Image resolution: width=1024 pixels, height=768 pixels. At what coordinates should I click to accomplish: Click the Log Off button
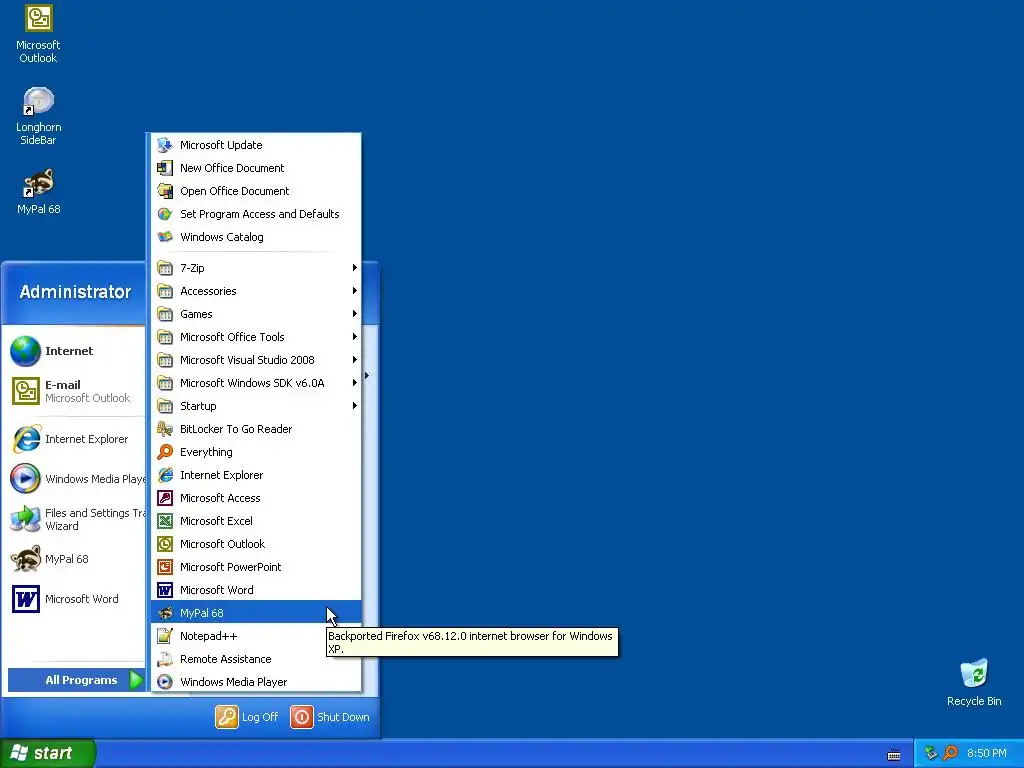click(247, 717)
